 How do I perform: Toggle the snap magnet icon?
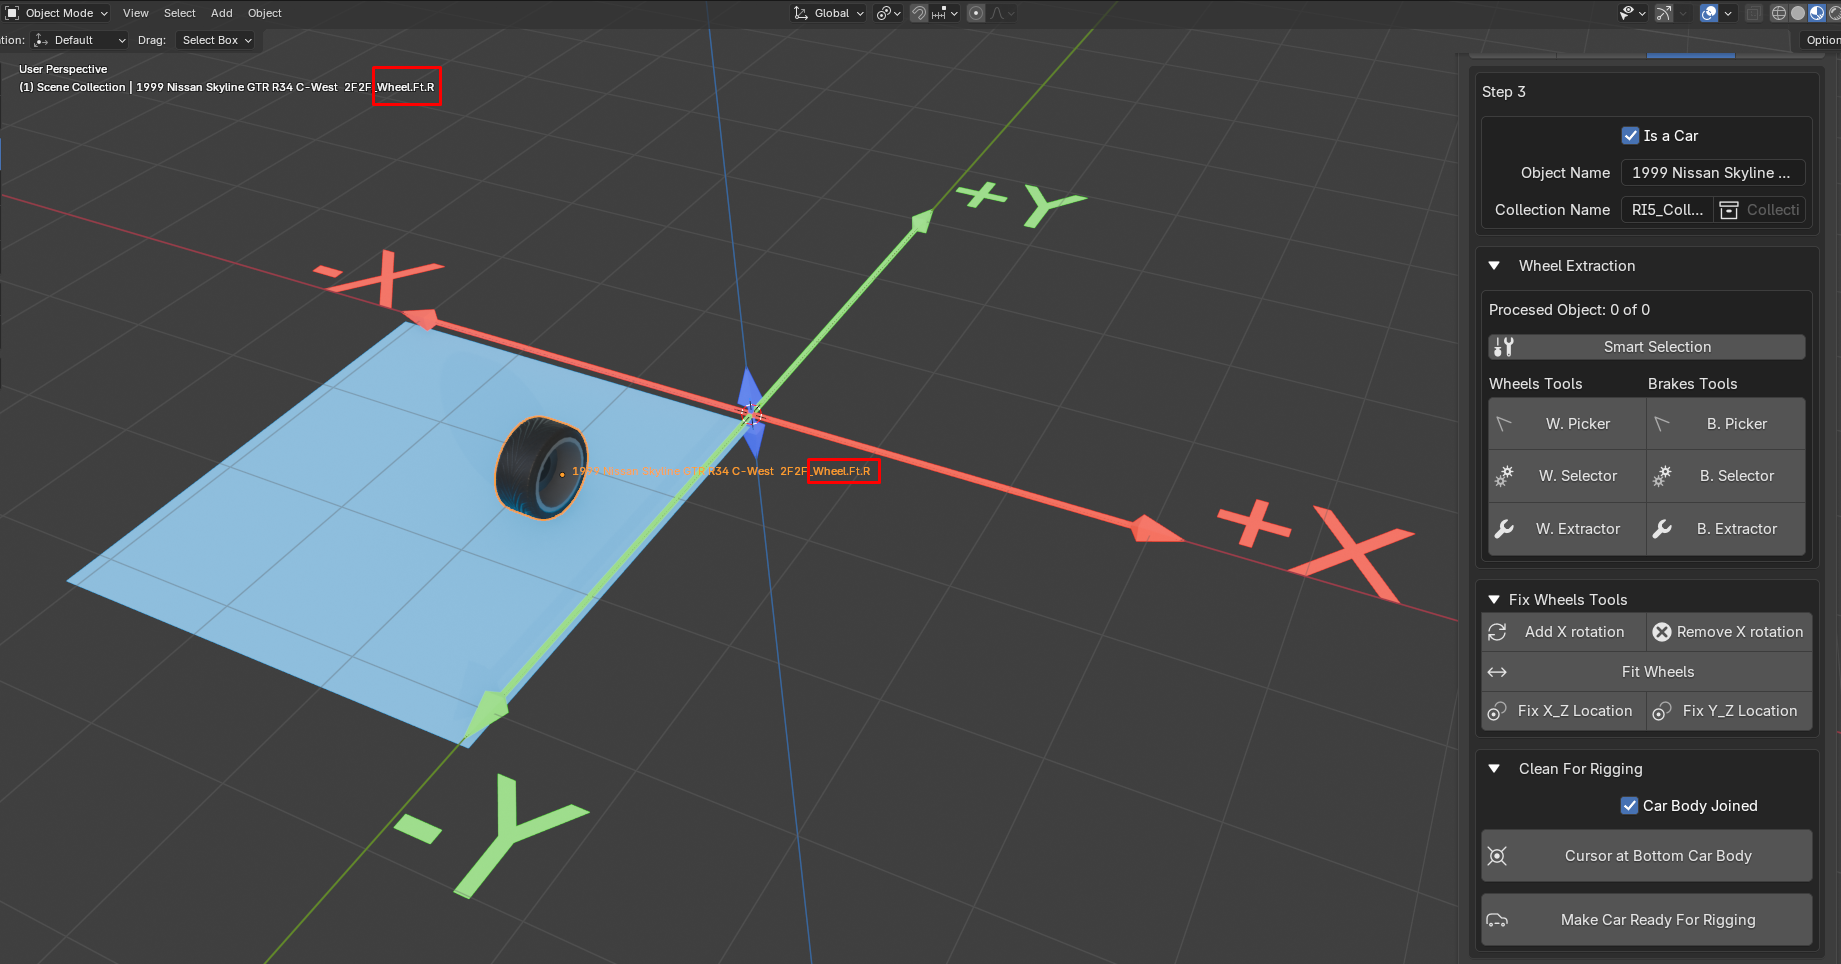coord(918,13)
